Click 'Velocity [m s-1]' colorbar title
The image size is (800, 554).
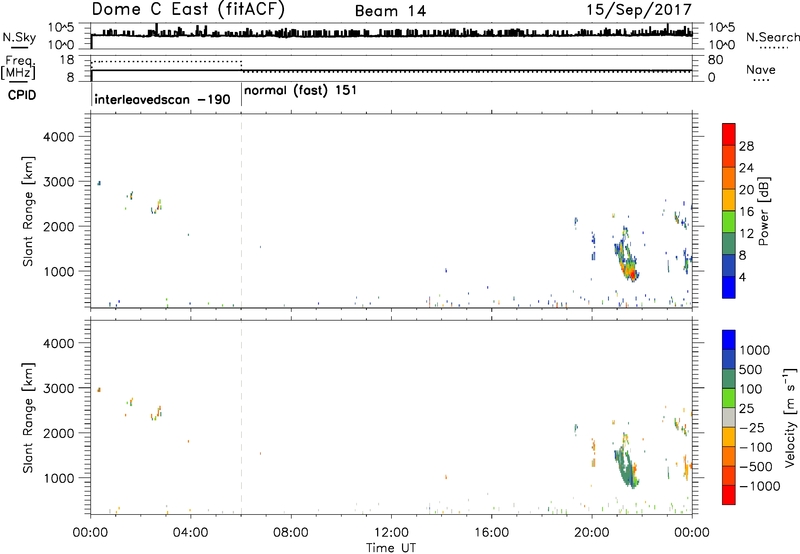point(790,417)
